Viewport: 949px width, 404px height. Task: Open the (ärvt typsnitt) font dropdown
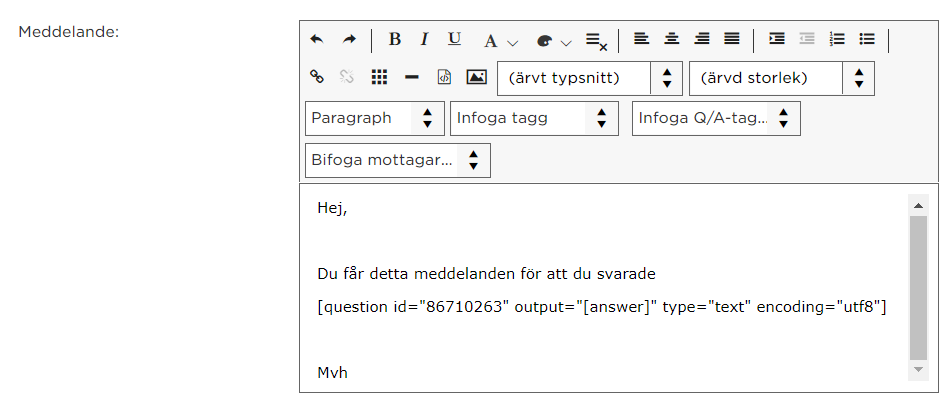pyautogui.click(x=590, y=78)
